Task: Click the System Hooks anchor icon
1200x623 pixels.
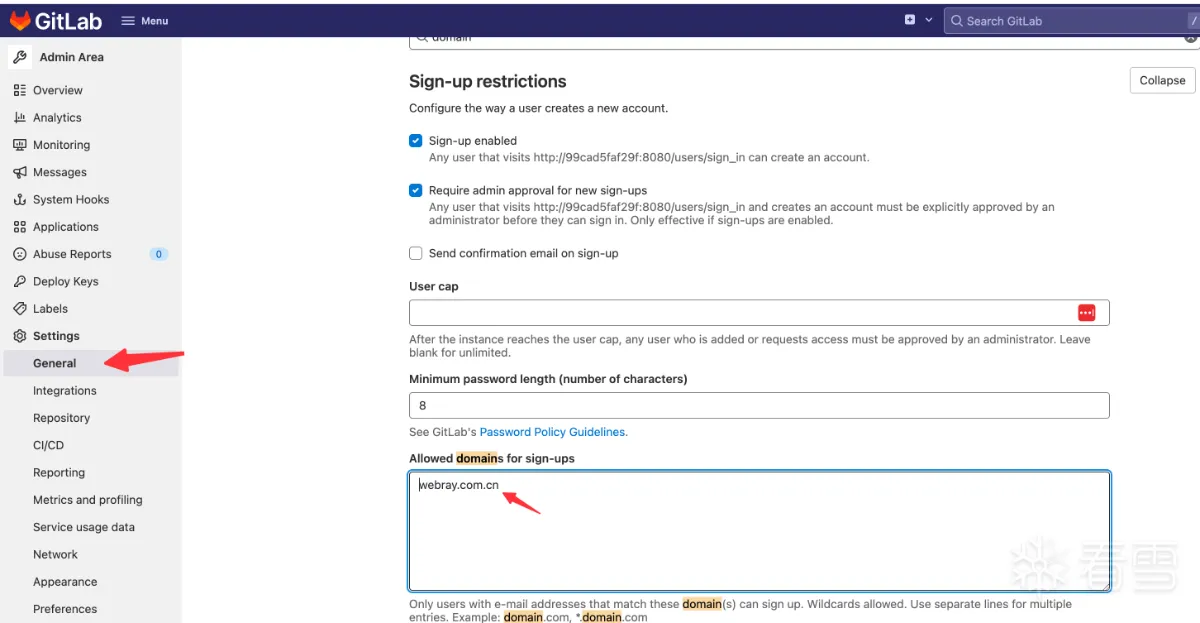Action: [19, 200]
